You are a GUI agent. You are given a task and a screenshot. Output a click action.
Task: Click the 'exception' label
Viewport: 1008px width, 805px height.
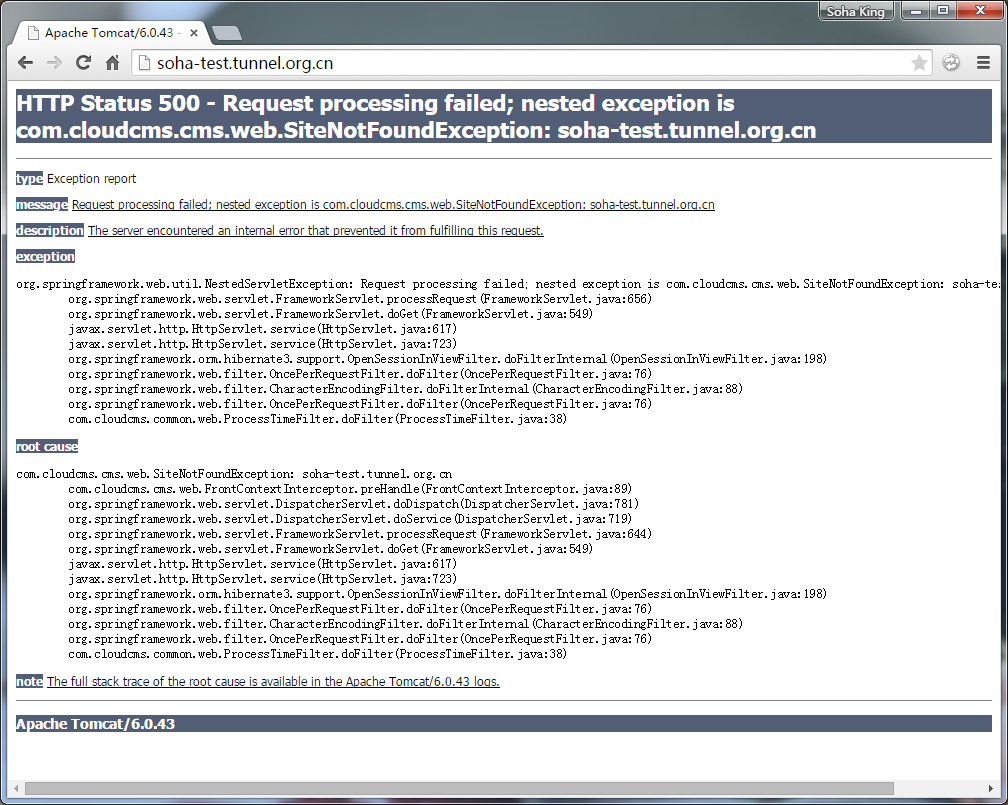pos(45,257)
